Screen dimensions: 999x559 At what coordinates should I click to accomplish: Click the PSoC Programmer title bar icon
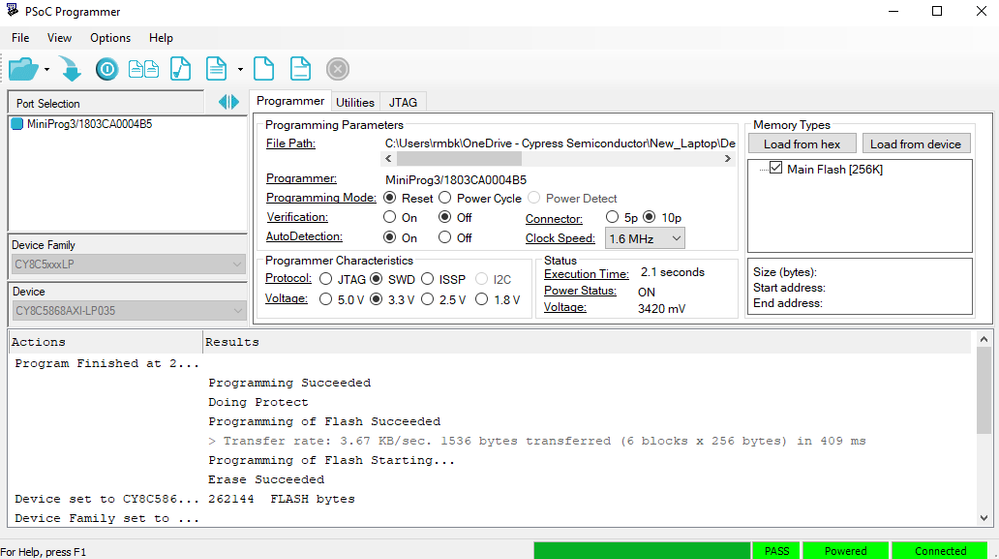coord(12,10)
